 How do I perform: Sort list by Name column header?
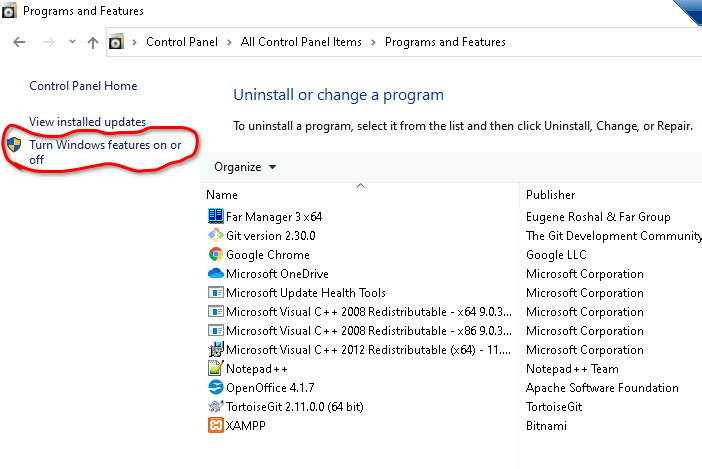[222, 195]
